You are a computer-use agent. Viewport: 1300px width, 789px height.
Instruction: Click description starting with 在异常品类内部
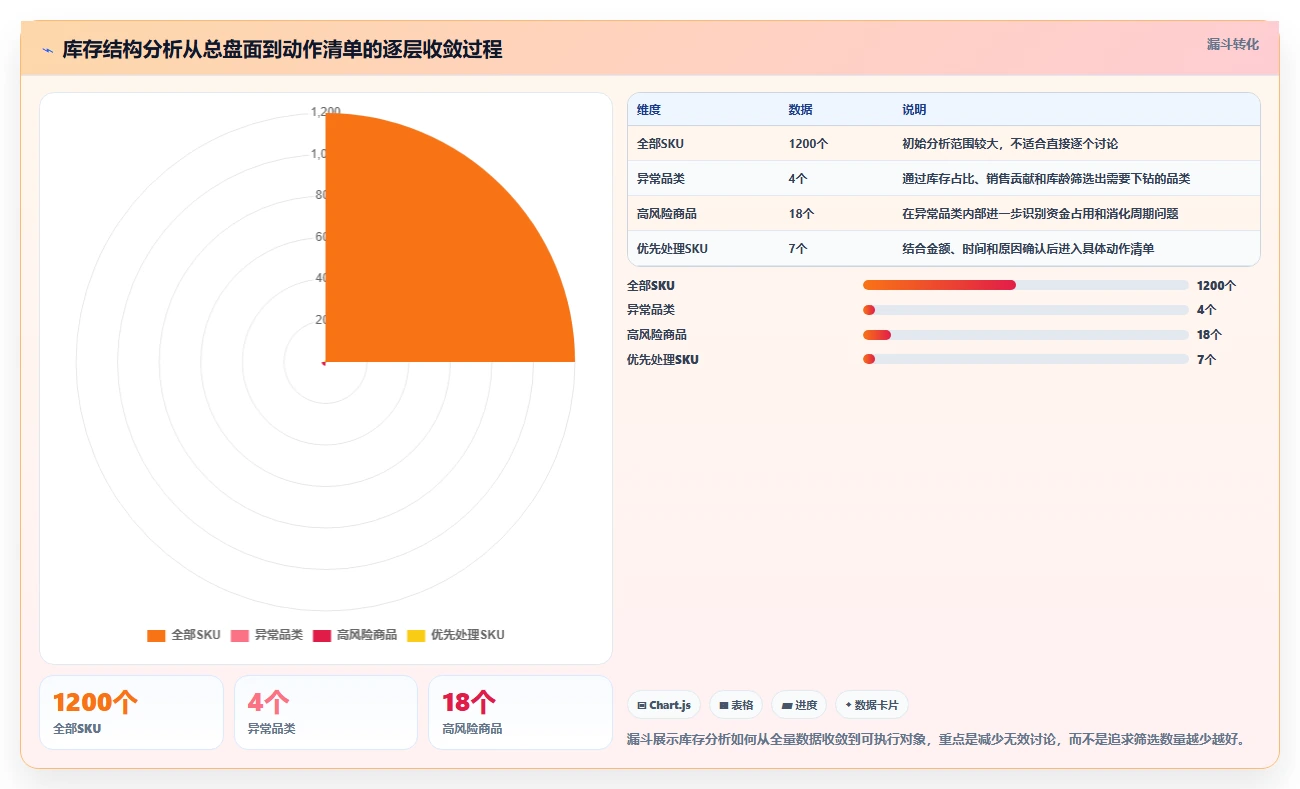(x=1040, y=214)
